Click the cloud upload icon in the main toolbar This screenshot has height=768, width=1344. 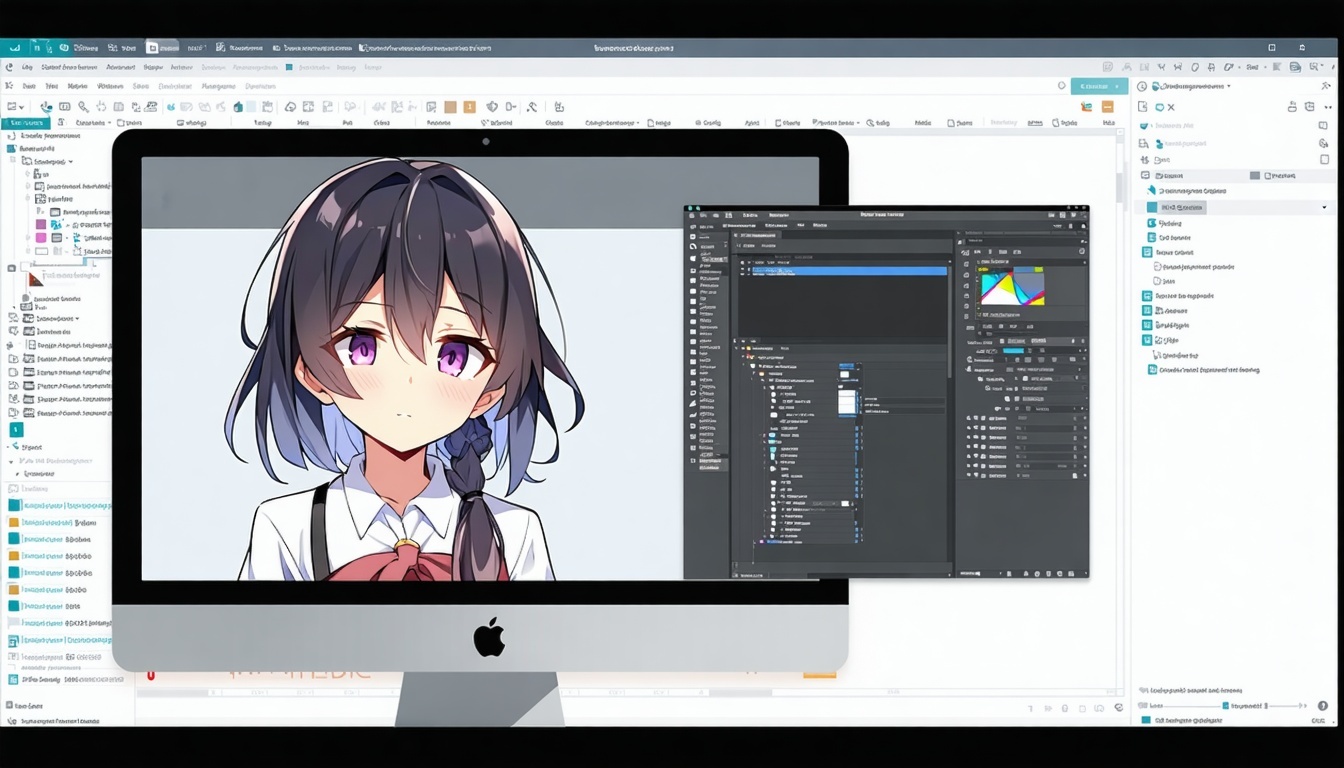coord(290,106)
